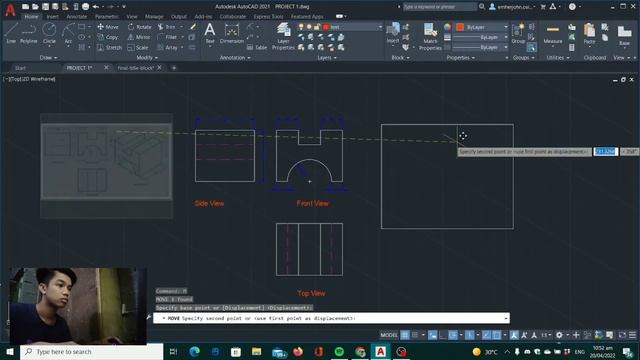Open the Home ribbon tab
Screen dimensions: 640x360
[x=31, y=17]
